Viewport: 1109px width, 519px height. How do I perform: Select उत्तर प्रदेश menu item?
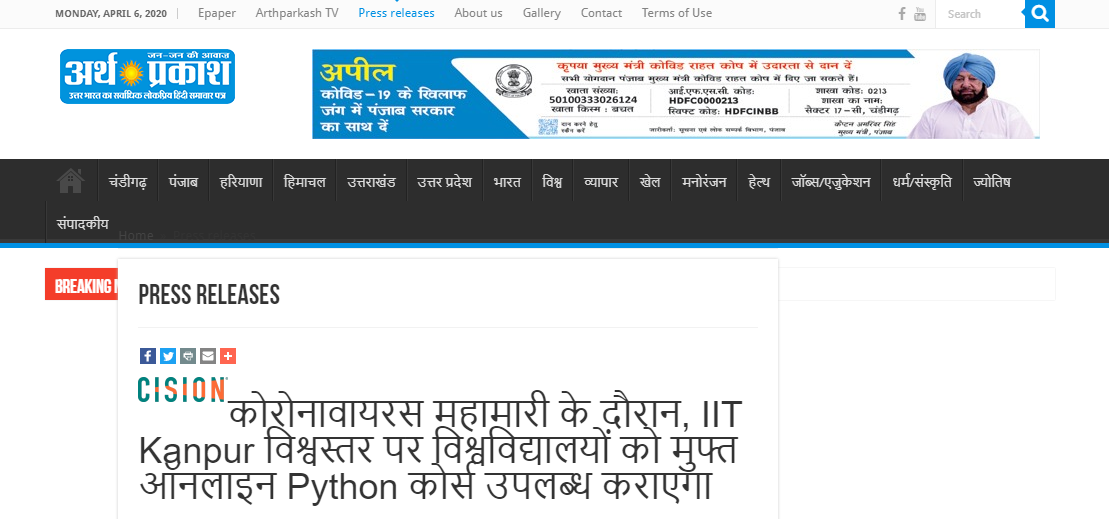pos(444,181)
